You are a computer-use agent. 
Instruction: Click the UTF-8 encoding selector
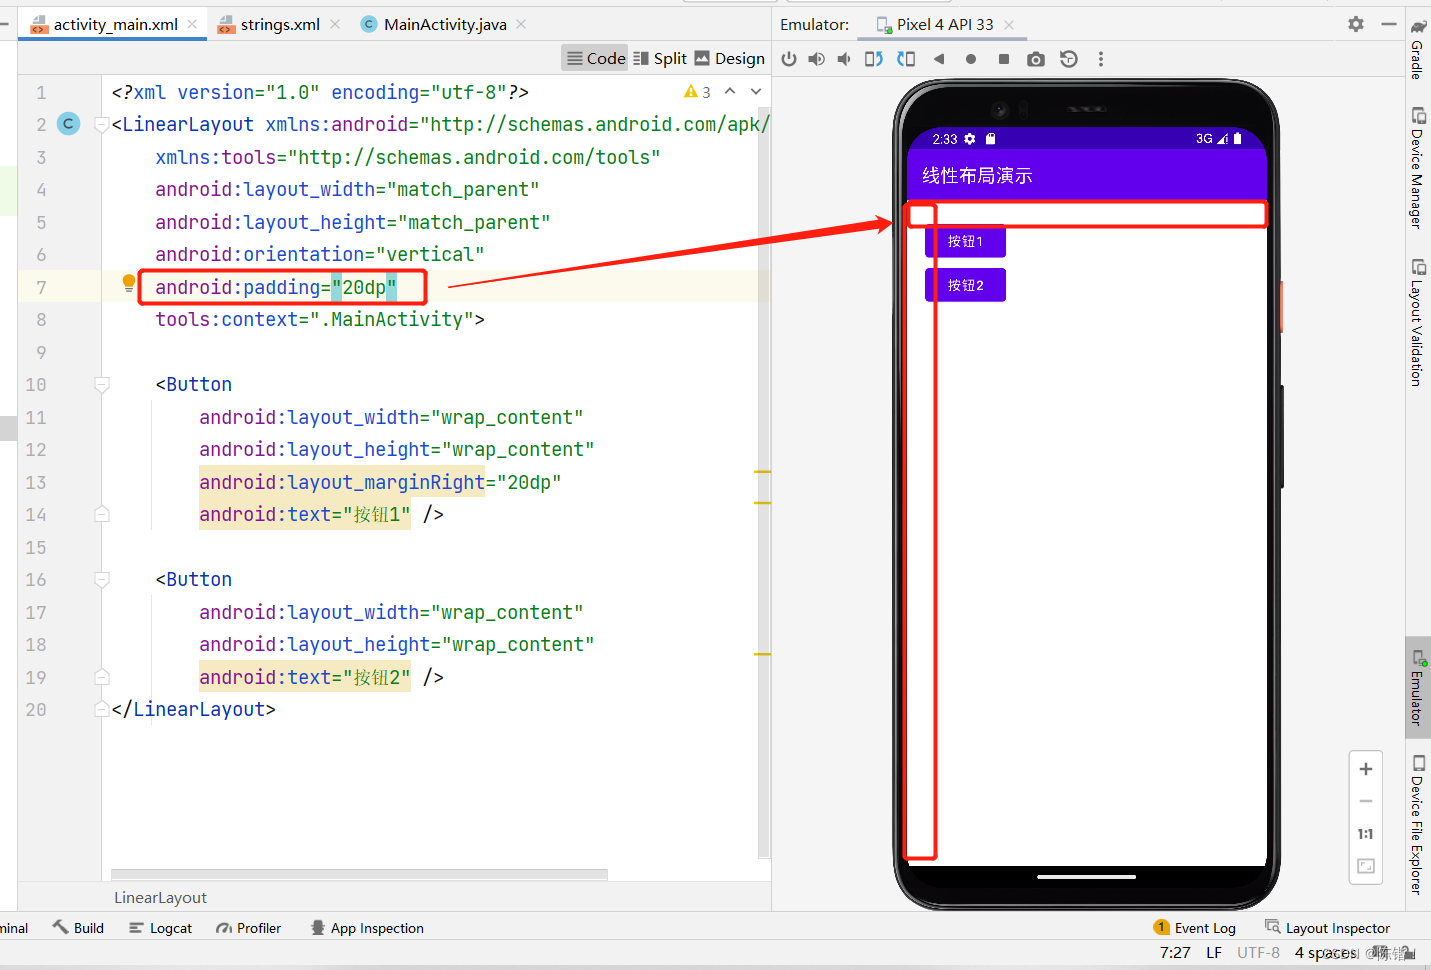click(1258, 953)
